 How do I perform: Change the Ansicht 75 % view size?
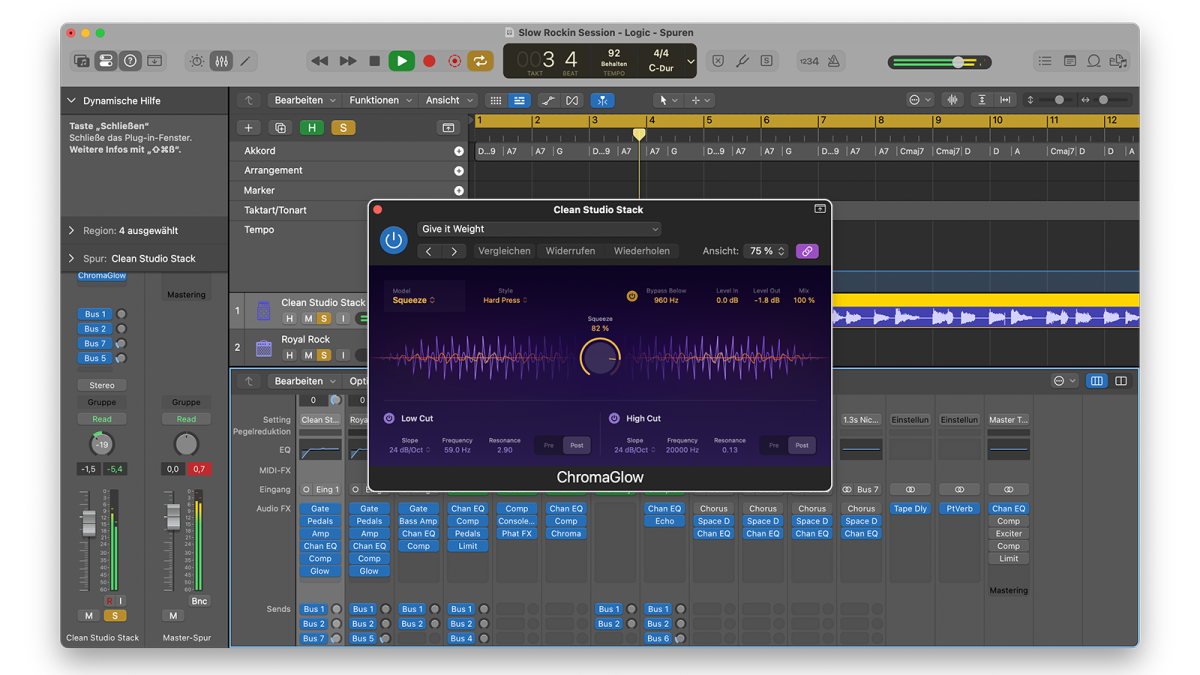click(768, 251)
